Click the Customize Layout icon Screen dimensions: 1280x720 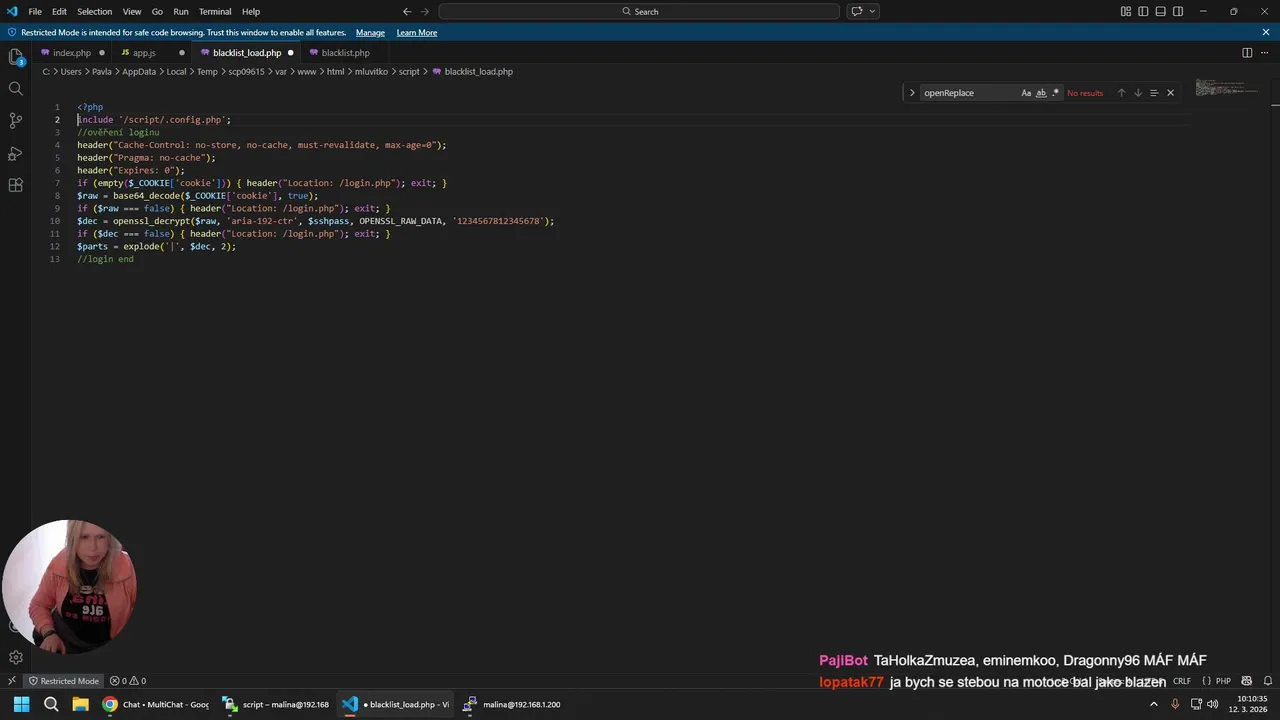pos(1126,11)
